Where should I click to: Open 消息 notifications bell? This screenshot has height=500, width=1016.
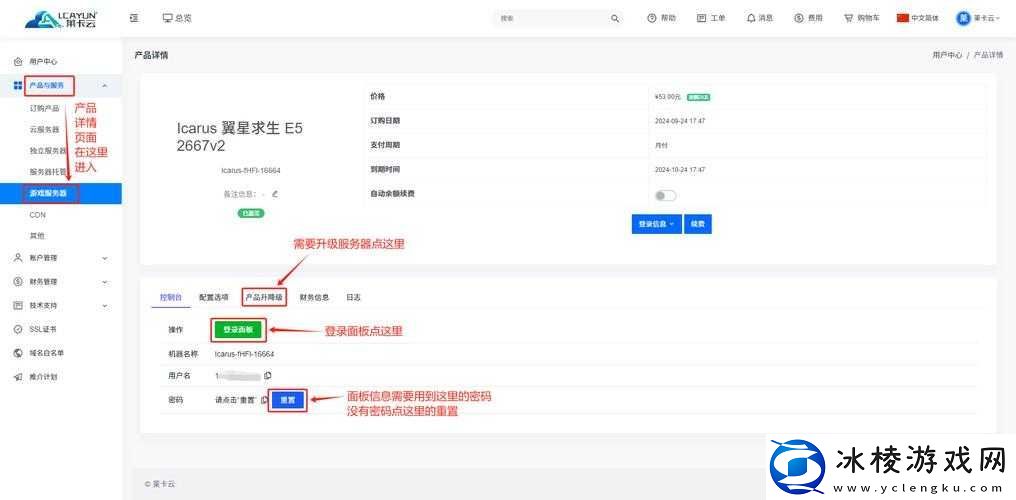click(759, 18)
